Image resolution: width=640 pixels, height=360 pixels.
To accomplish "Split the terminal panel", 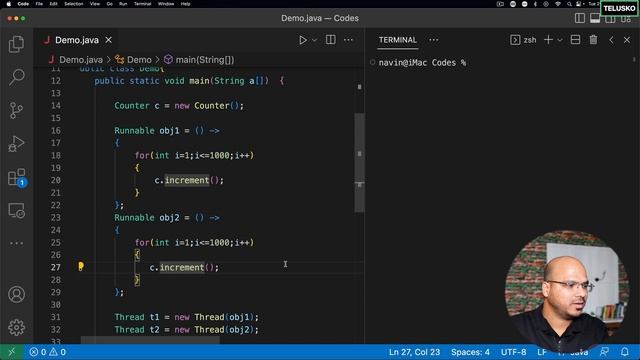I will pyautogui.click(x=575, y=40).
